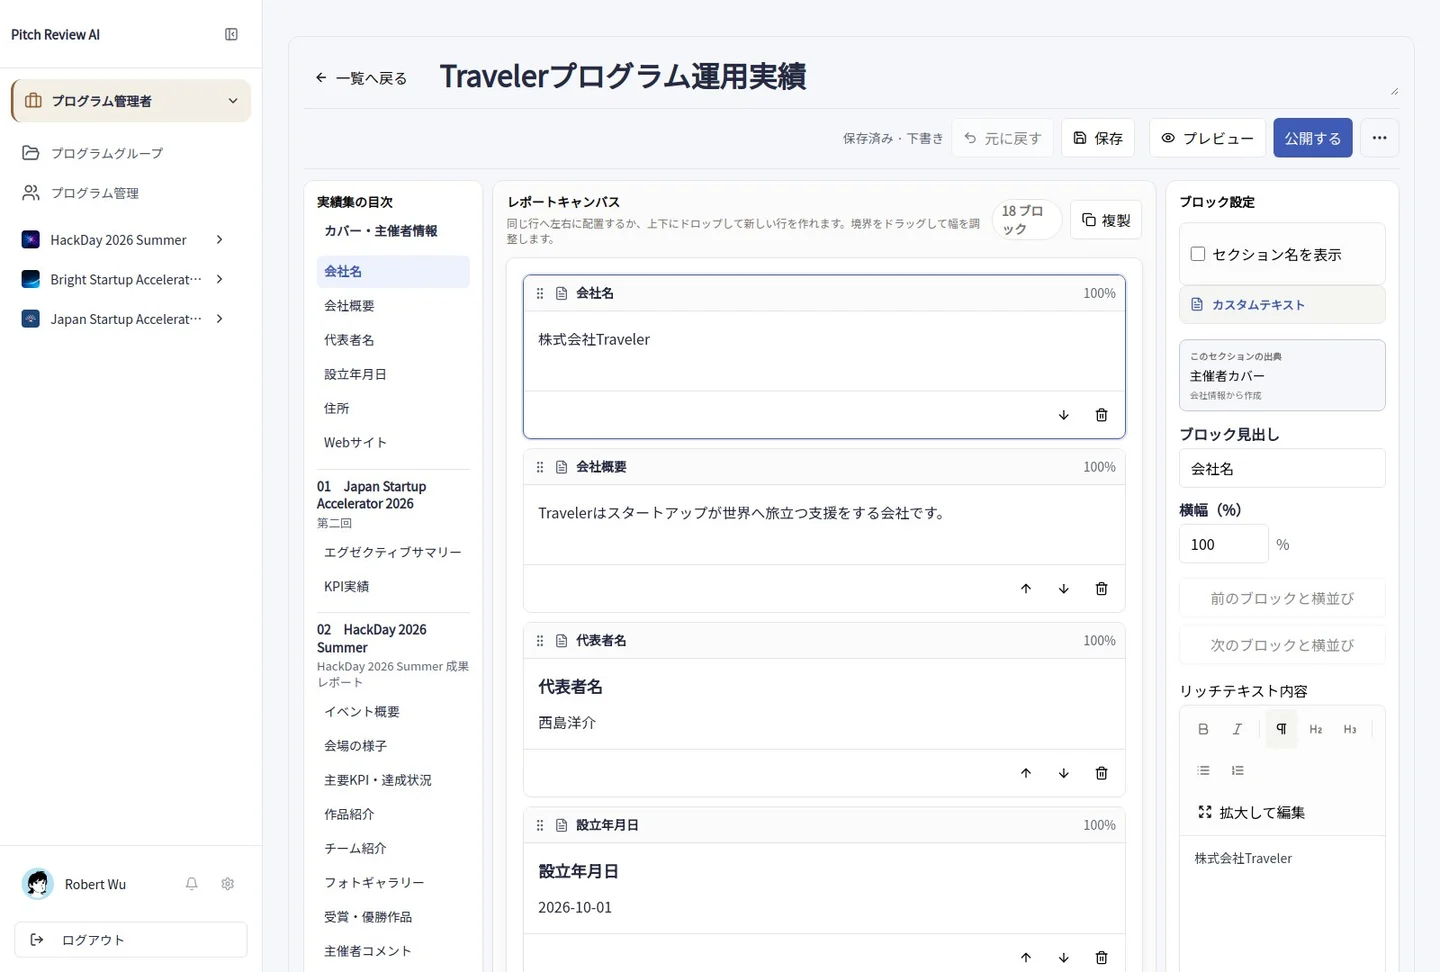Expand HackDay 2026 Summer chevron
The height and width of the screenshot is (972, 1440).
coord(219,240)
